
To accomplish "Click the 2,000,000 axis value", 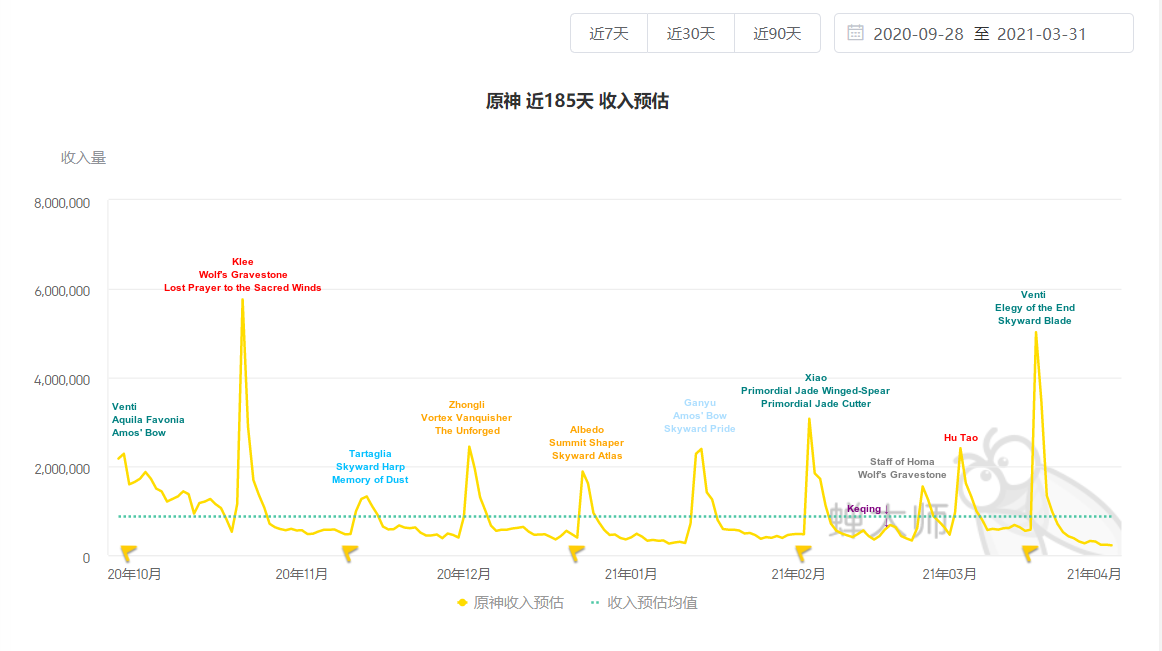I will [62, 469].
